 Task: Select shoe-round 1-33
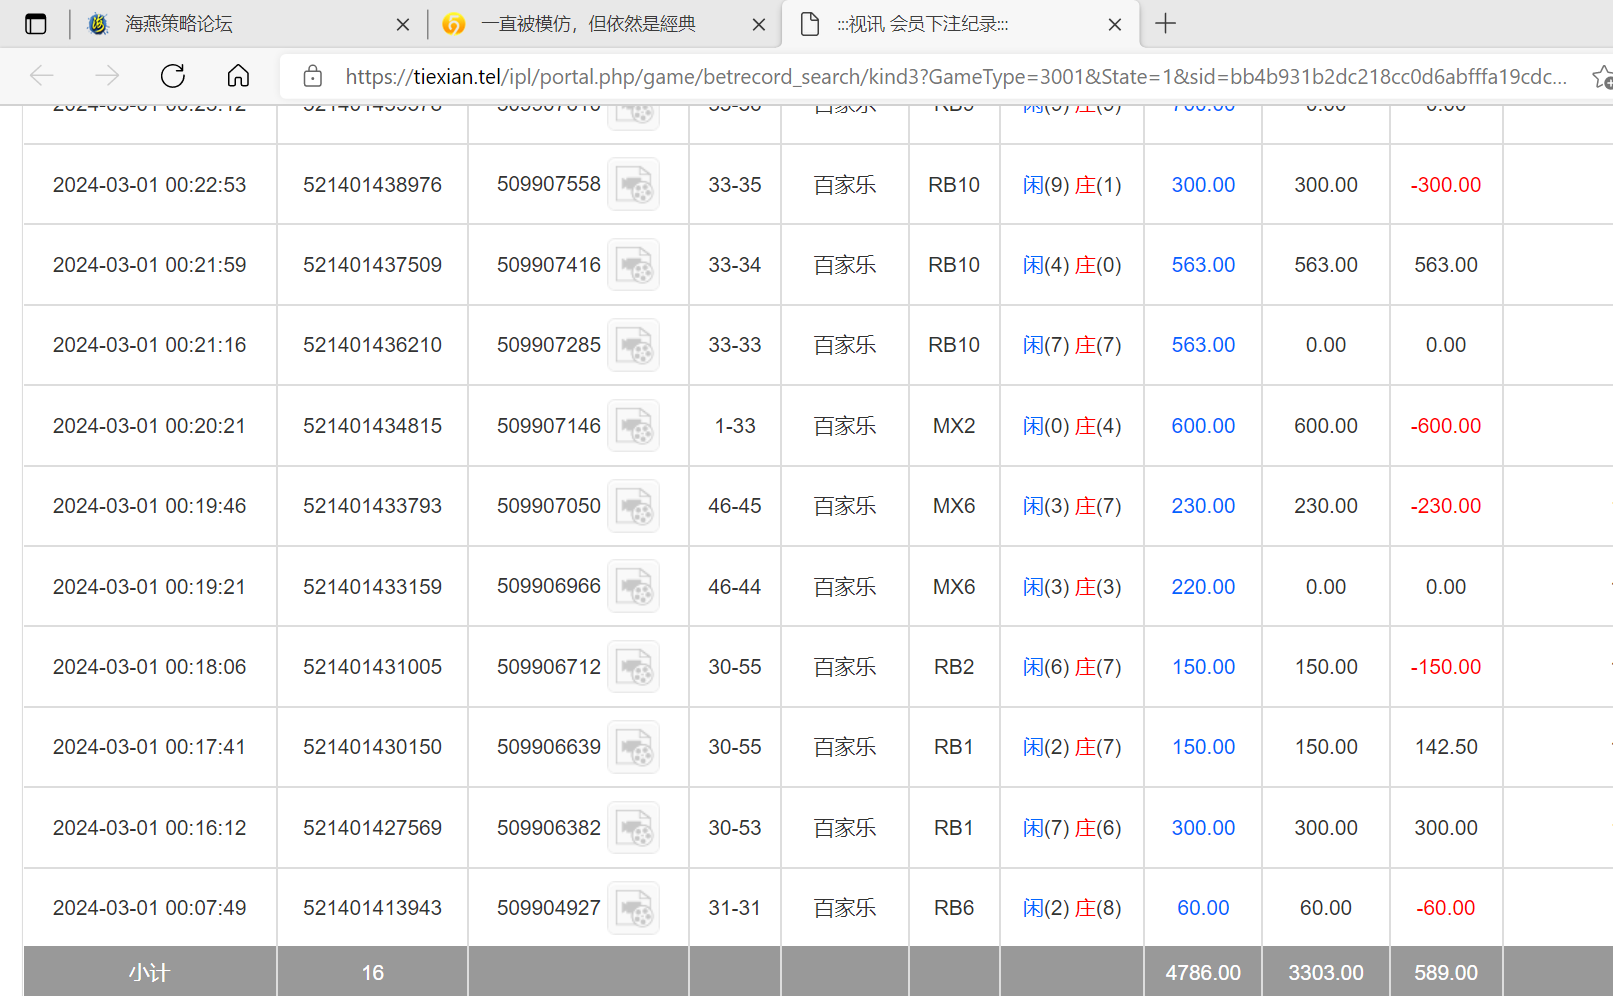(735, 426)
